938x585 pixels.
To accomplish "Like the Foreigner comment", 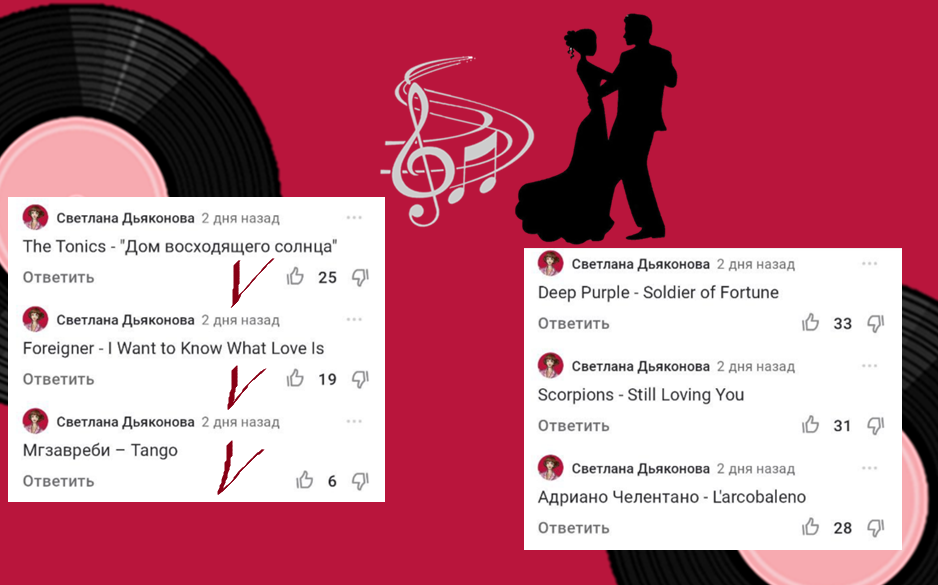I will 295,378.
